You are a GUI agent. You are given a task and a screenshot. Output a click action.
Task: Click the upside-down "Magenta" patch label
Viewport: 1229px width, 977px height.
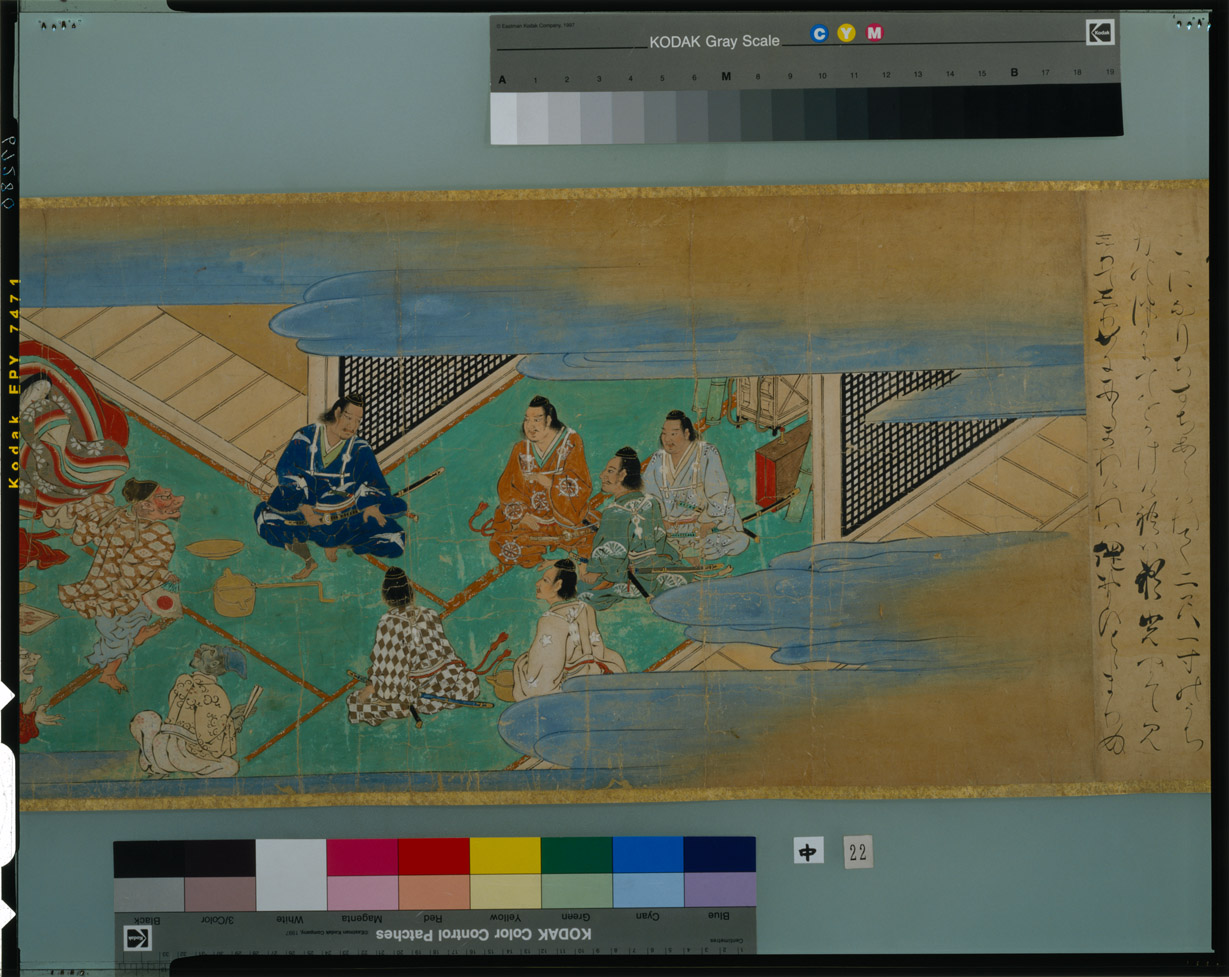(361, 918)
